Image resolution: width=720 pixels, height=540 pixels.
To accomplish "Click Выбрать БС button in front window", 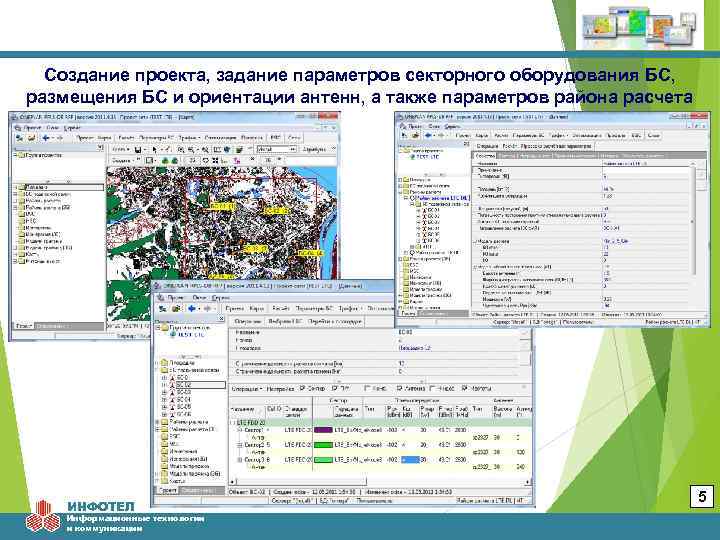I will click(x=285, y=321).
